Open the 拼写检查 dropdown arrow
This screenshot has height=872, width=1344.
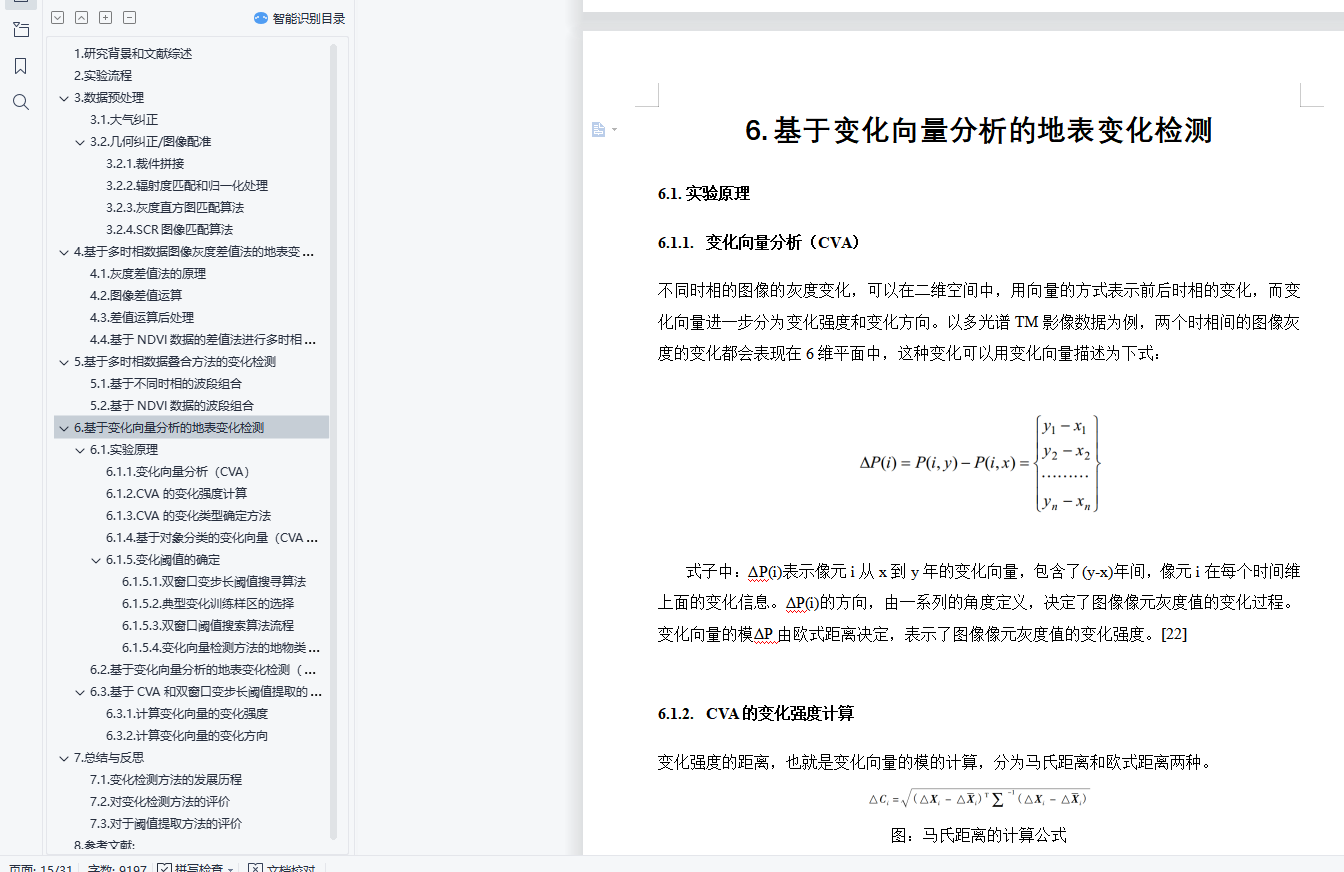point(231,870)
